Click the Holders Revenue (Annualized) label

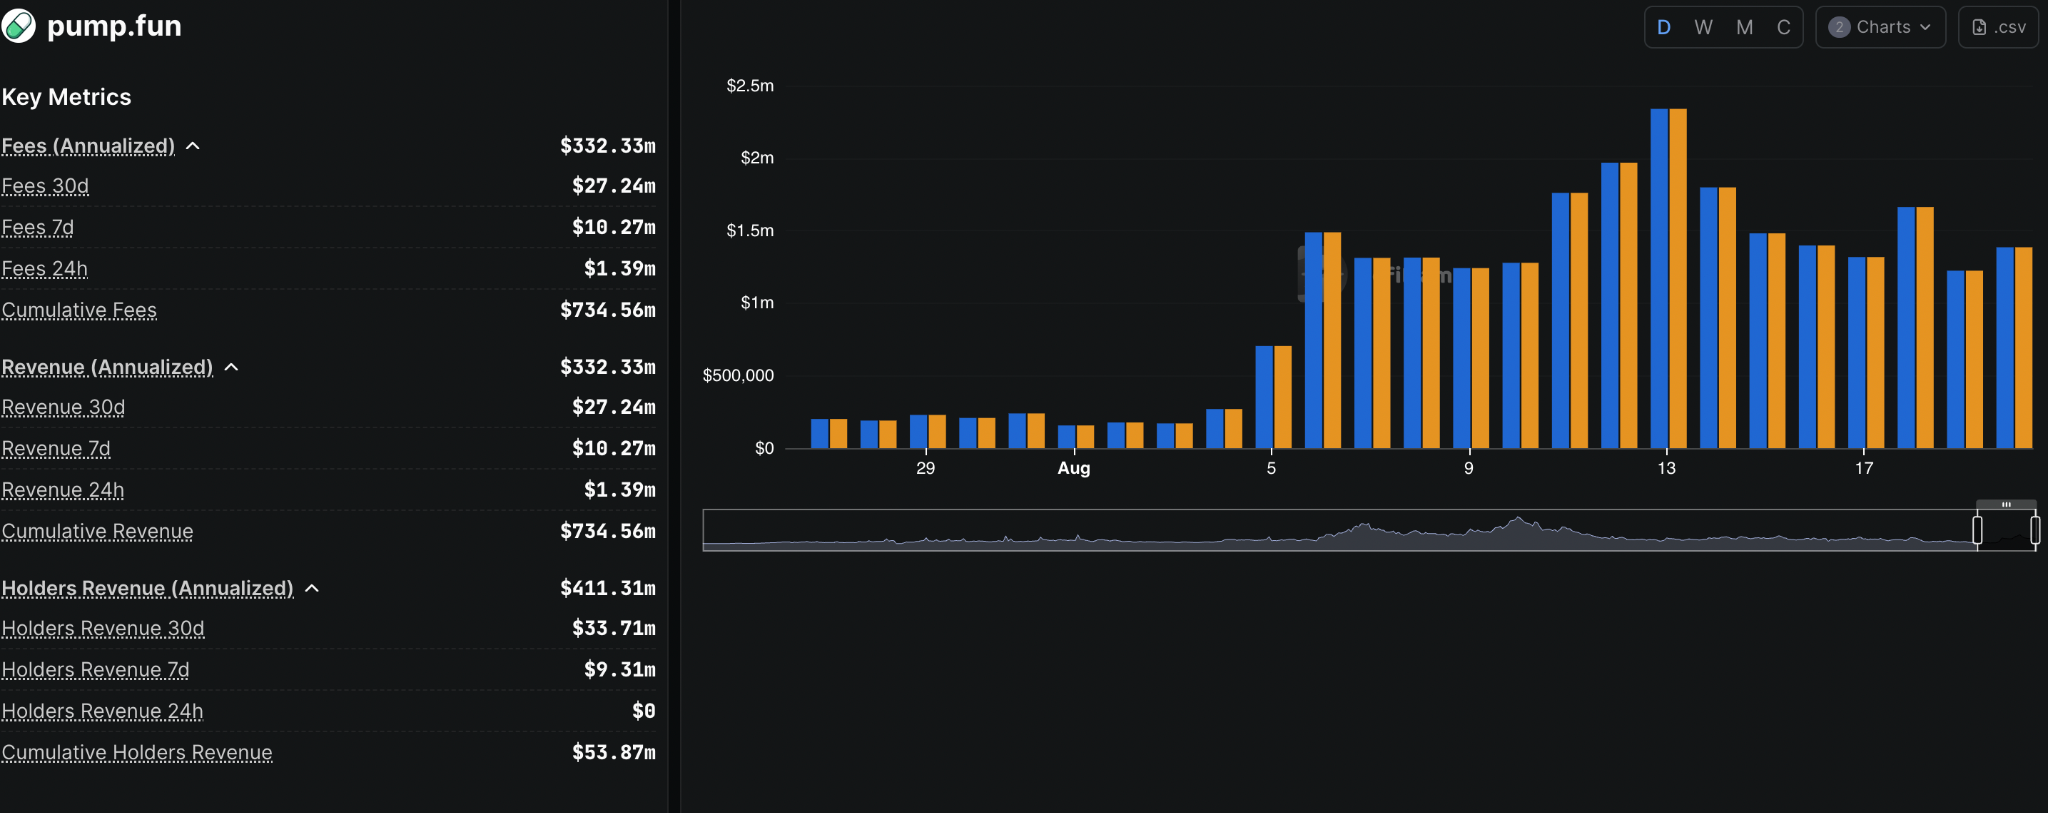(x=147, y=588)
